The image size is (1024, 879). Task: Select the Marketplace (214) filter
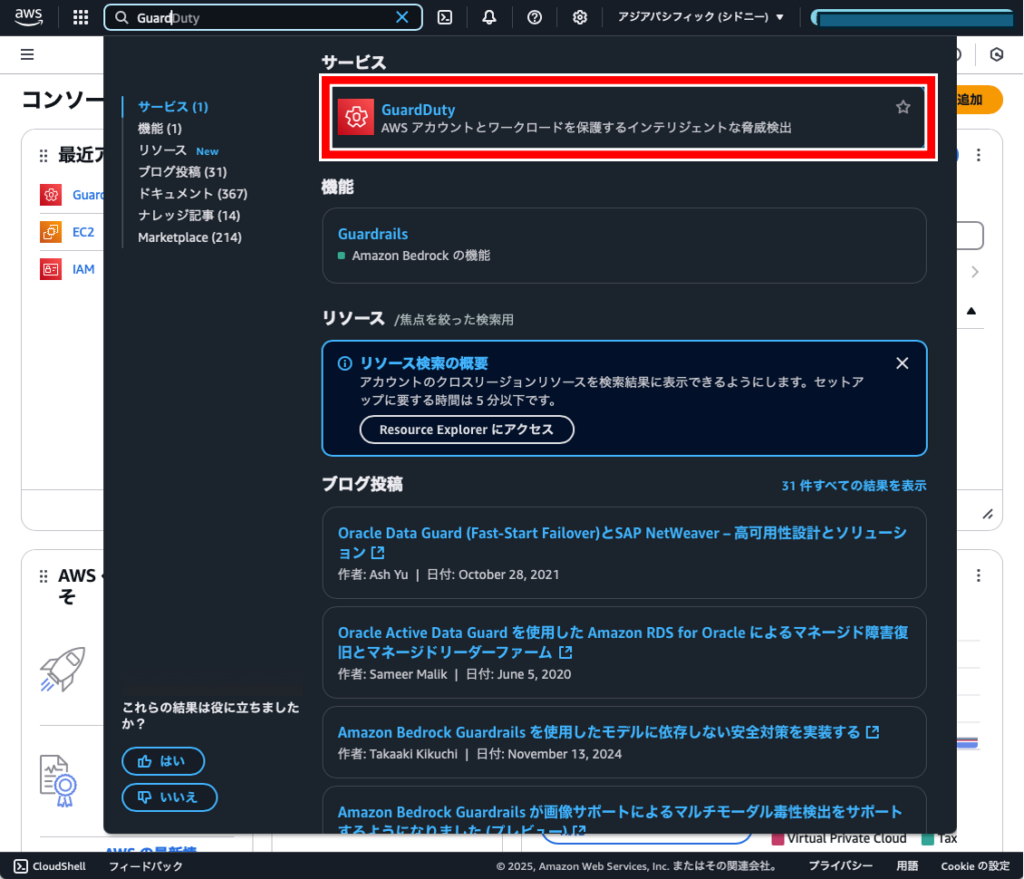click(189, 237)
